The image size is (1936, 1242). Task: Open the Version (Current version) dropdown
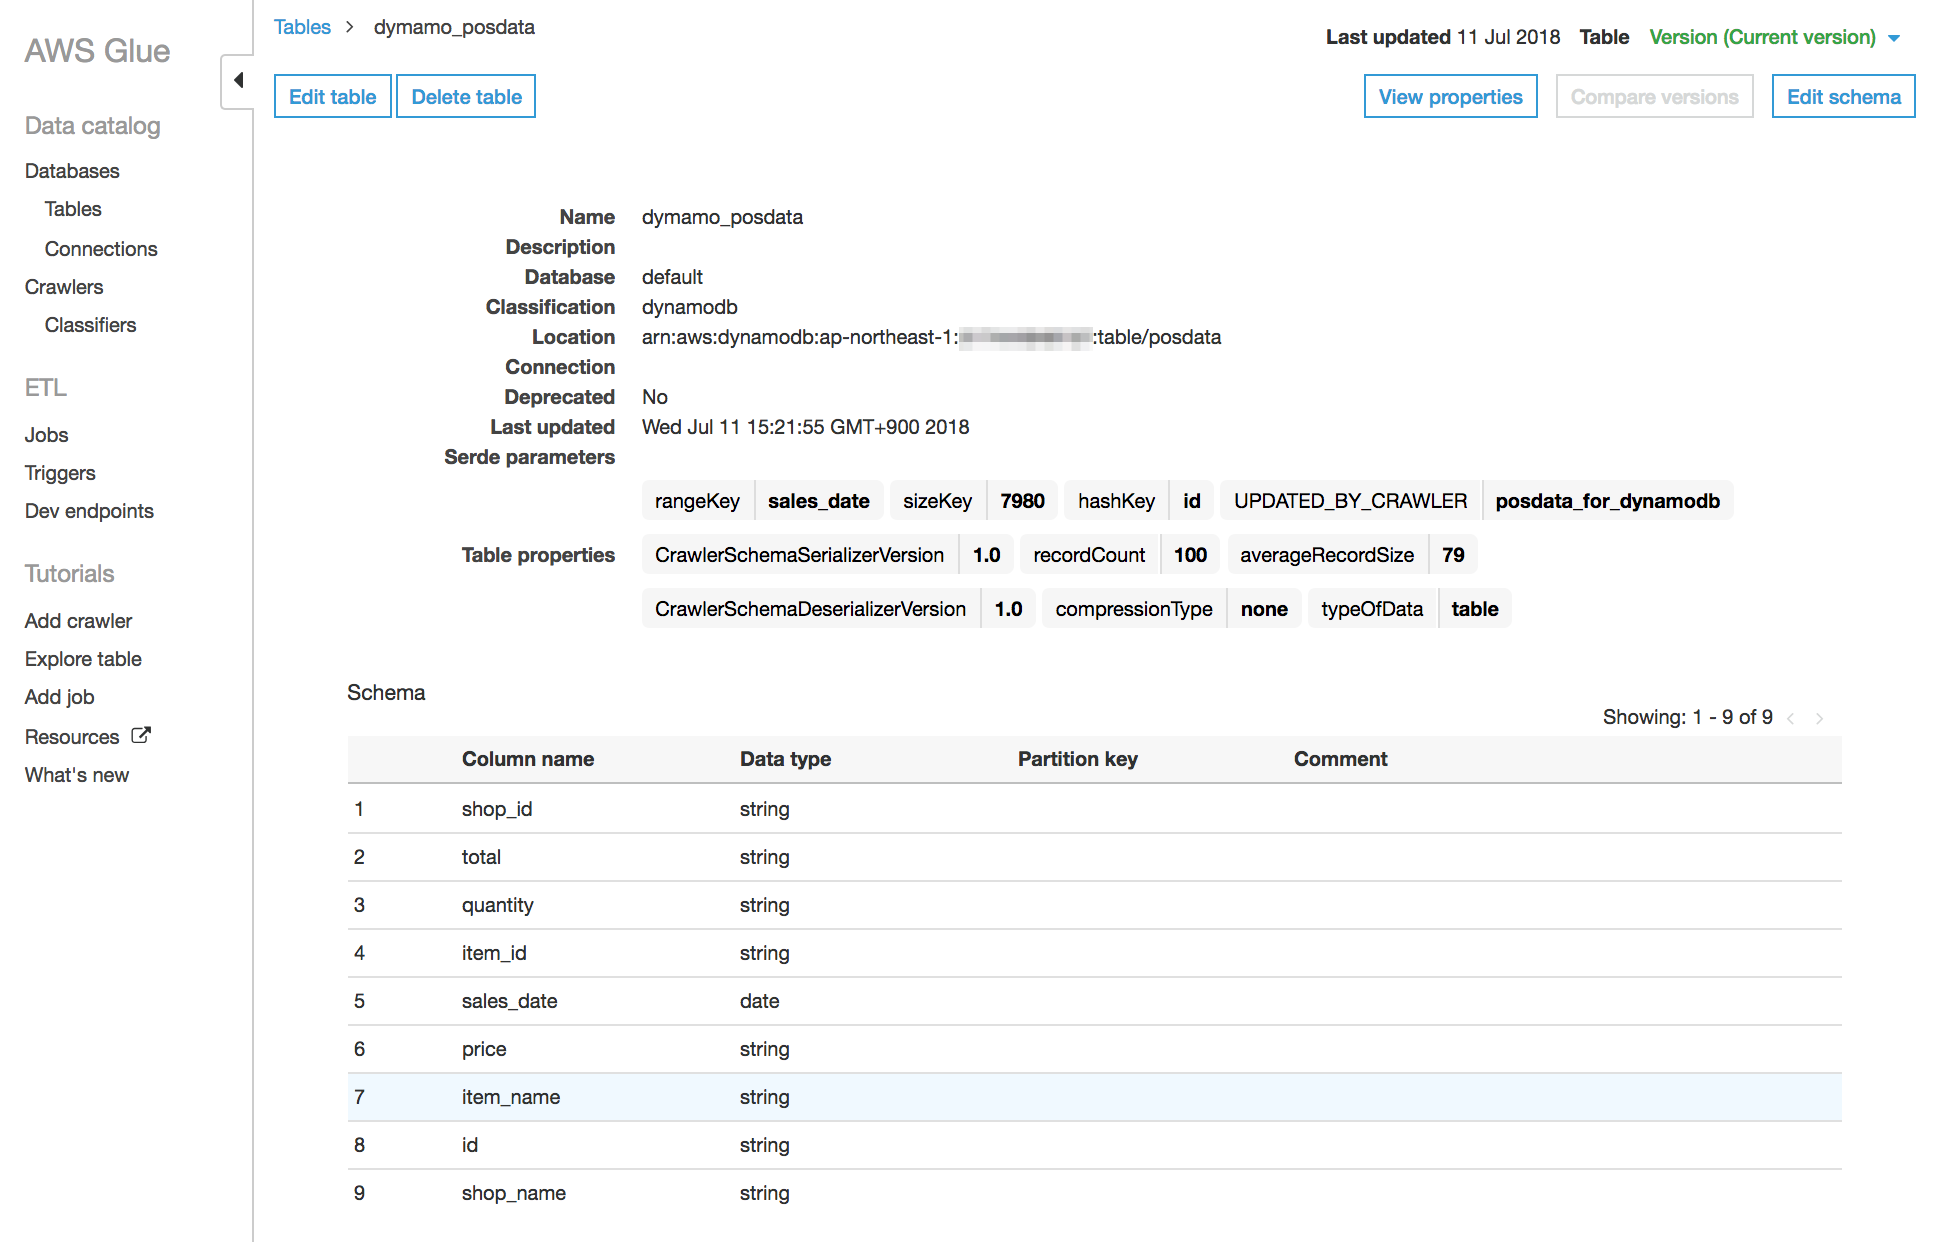[x=1764, y=37]
